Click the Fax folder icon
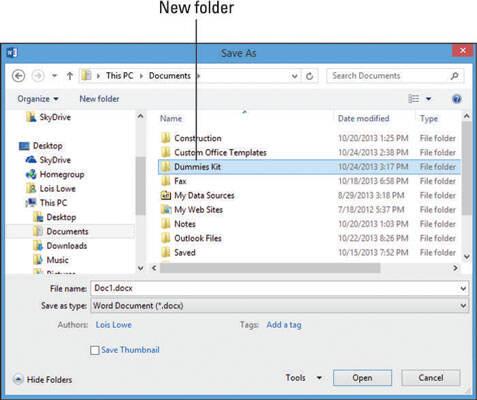Screen dimensions: 477x400 tap(166, 181)
